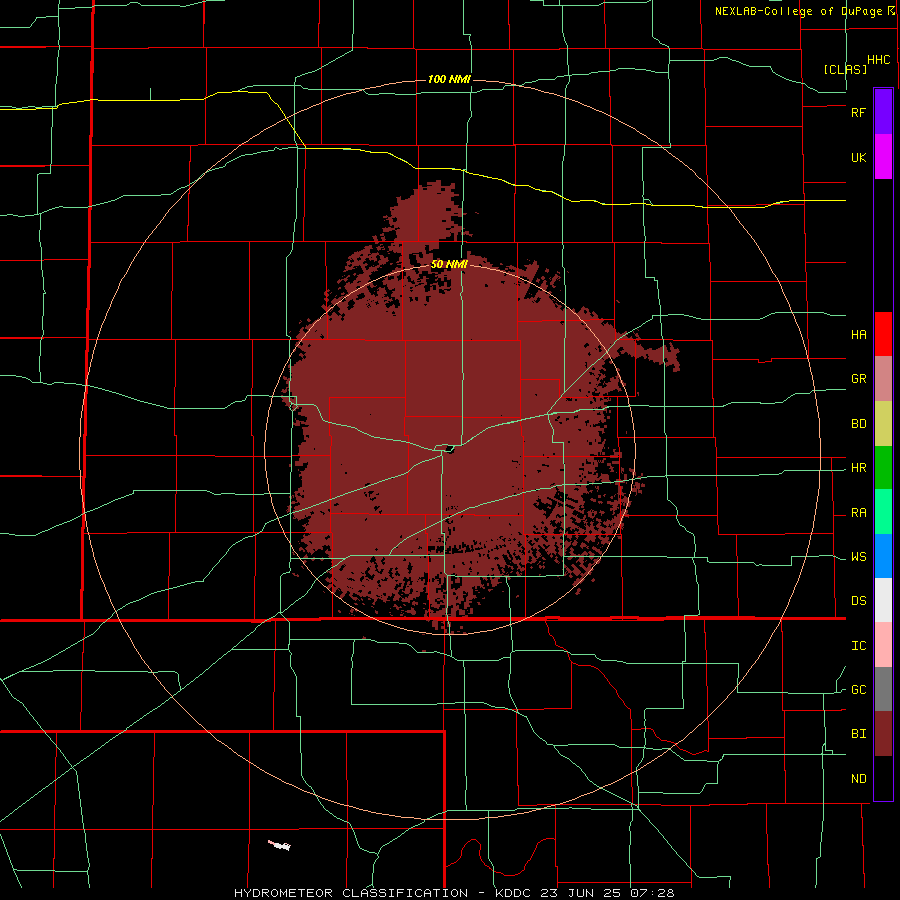Screen dimensions: 900x900
Task: Click the BD legend label
Action: pyautogui.click(x=858, y=424)
